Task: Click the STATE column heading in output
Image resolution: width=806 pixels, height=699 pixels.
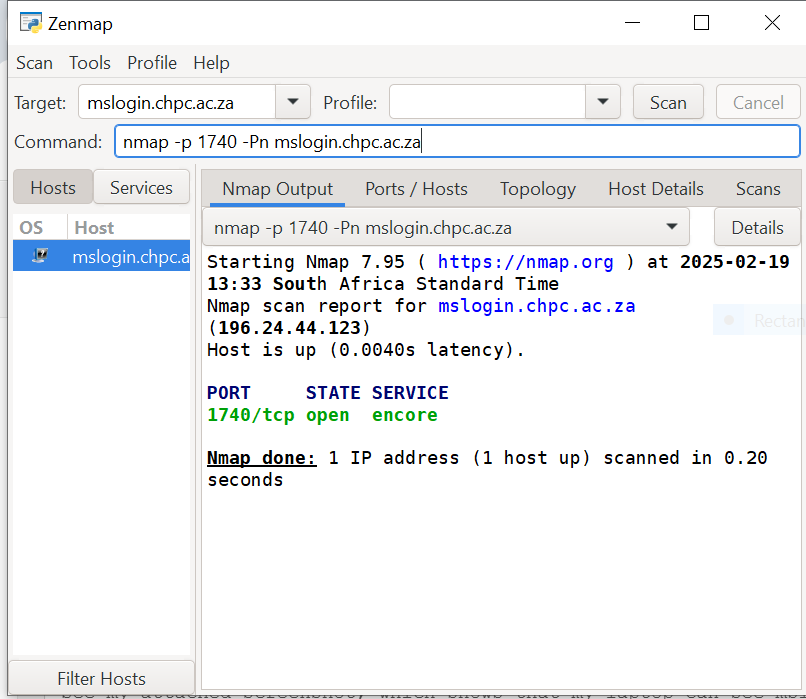Action: tap(333, 393)
